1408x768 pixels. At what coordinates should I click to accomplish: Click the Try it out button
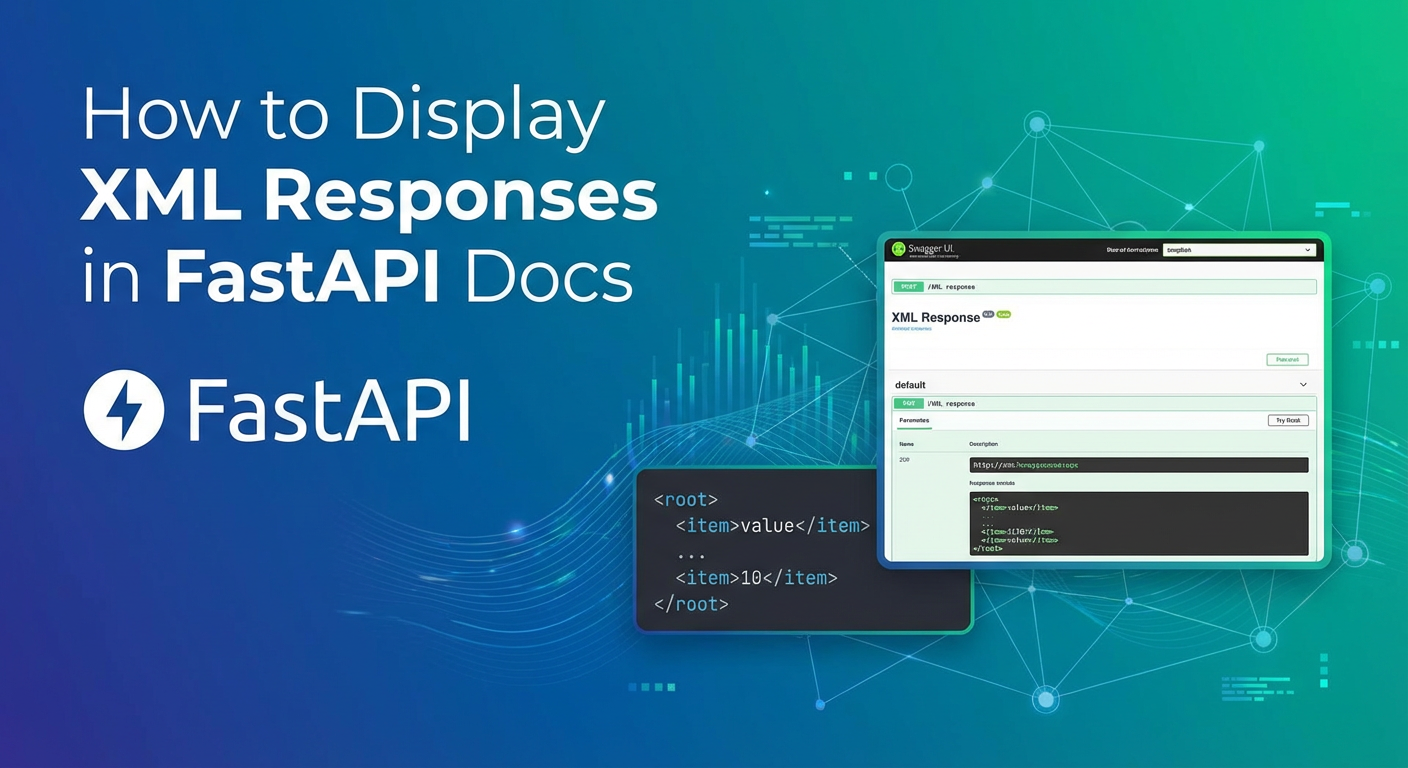tap(1288, 421)
